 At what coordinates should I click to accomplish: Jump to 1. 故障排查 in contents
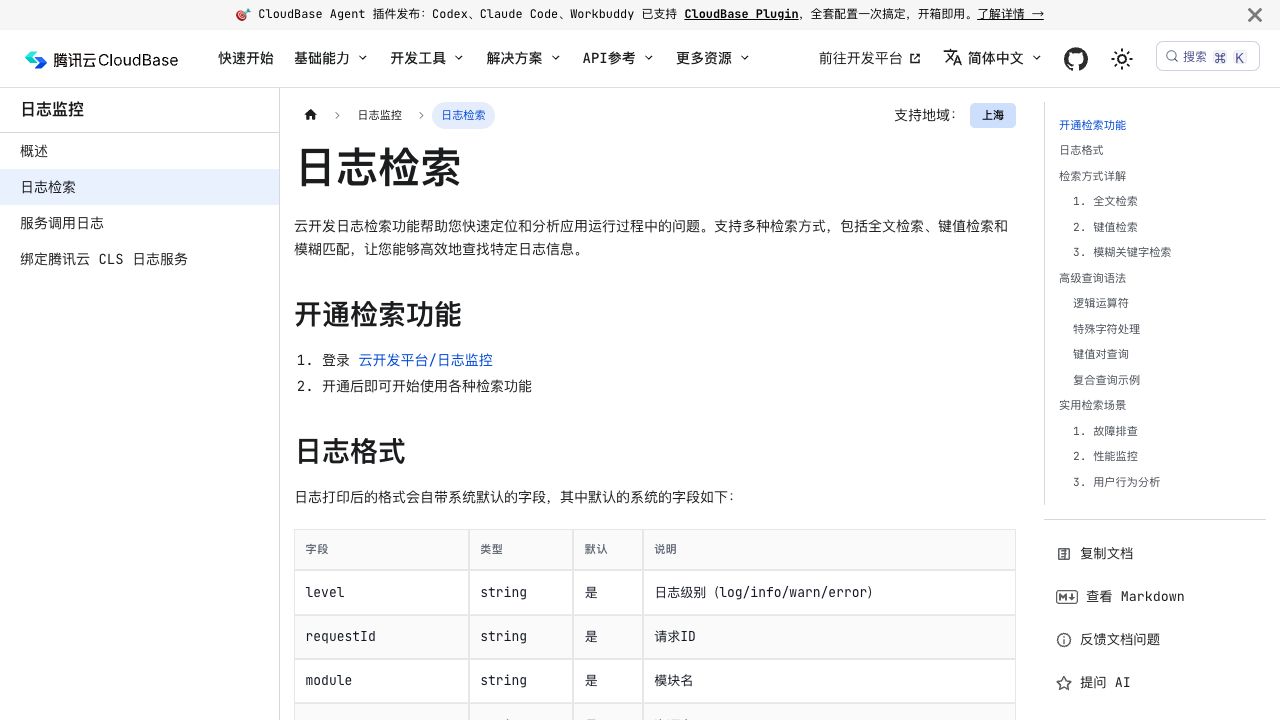click(x=1105, y=431)
